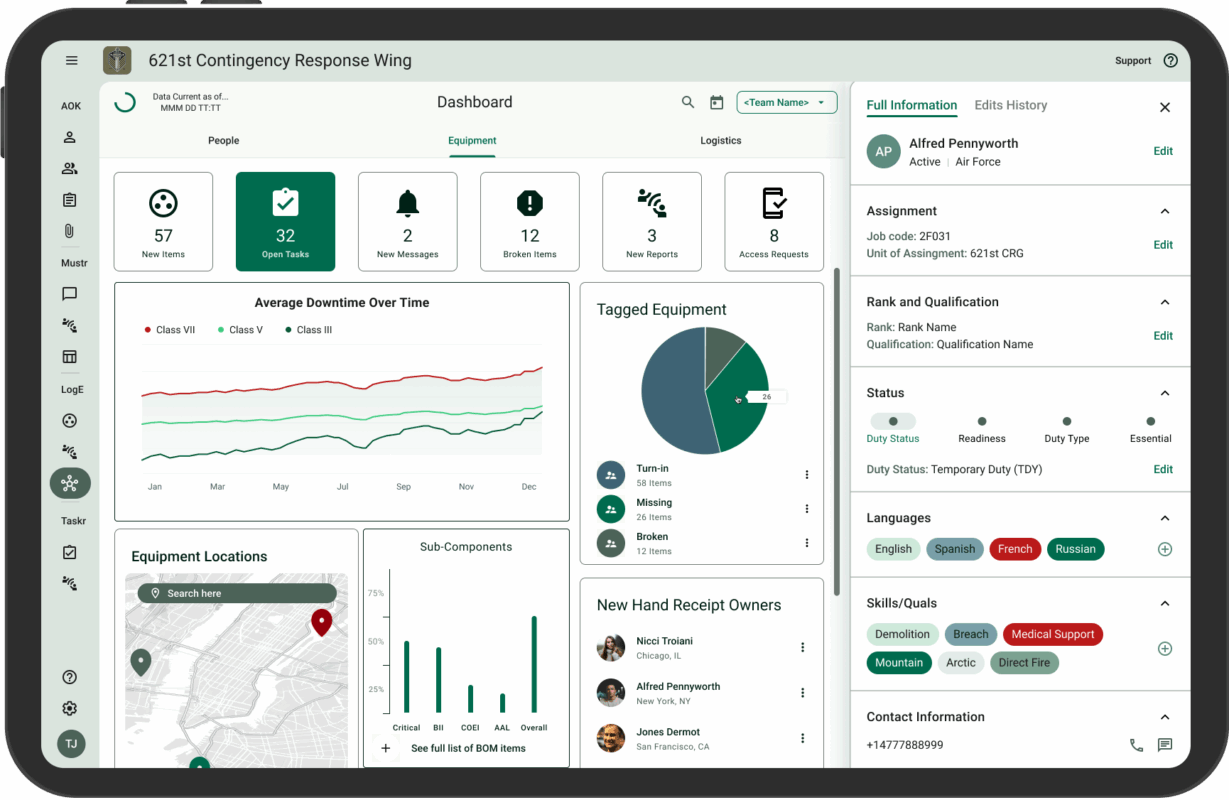Click the Support help question icon
Viewport: 1229px width, 800px height.
pos(1170,61)
